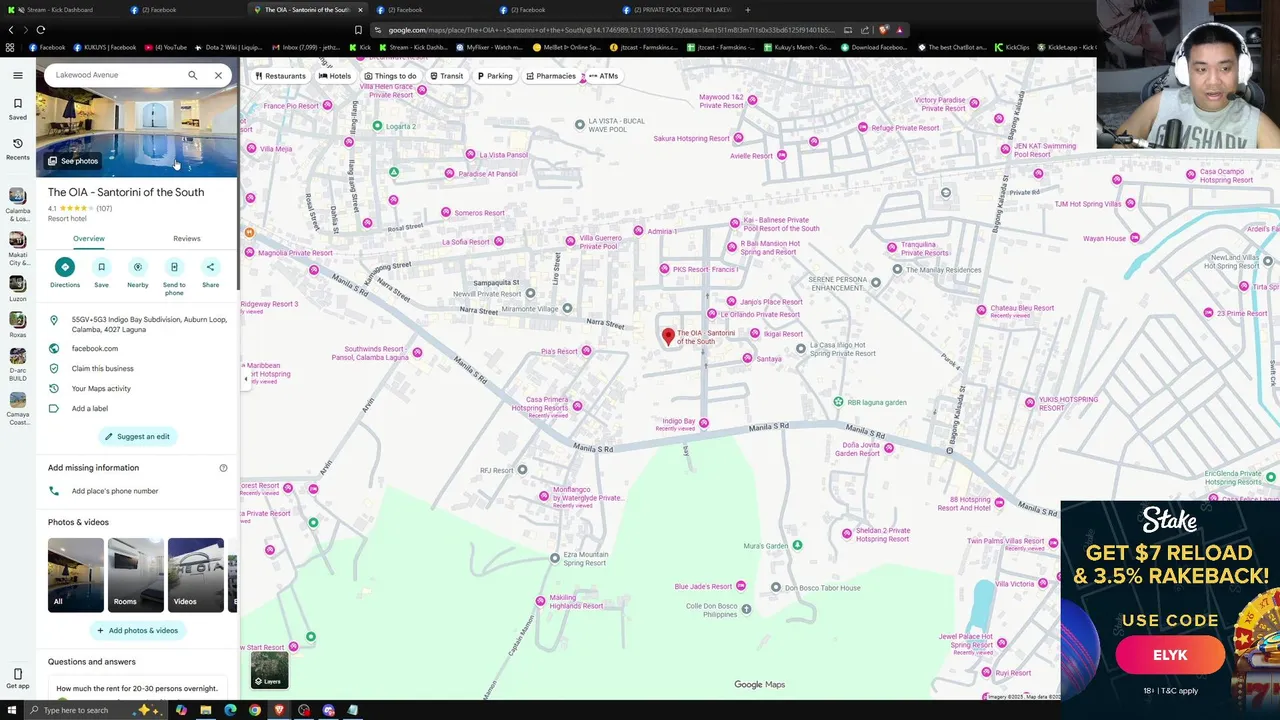The width and height of the screenshot is (1280, 720).
Task: Open File Explorer from the taskbar
Action: point(206,710)
